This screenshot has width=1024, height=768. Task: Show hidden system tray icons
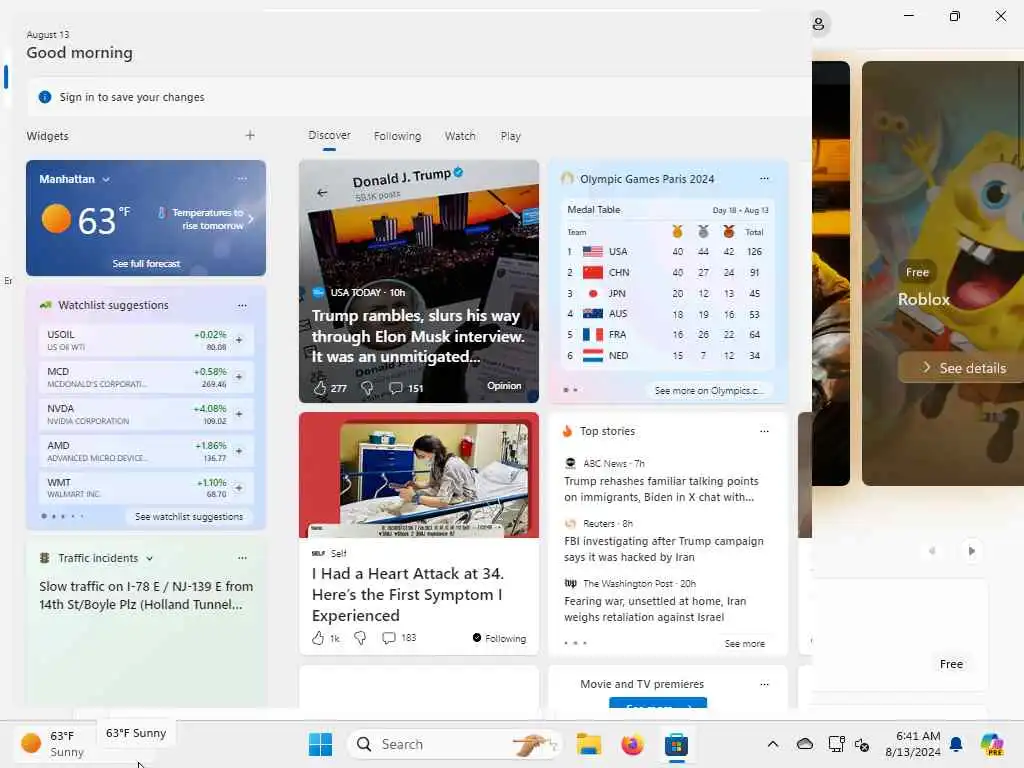coord(773,744)
